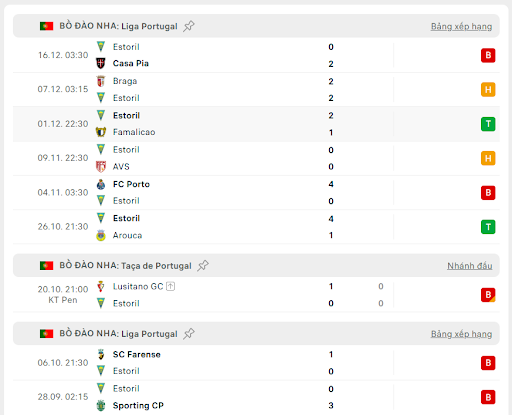Click the green T badge for Estoril–Famalicao
Viewport: 512px width, 415px height.
pos(488,124)
